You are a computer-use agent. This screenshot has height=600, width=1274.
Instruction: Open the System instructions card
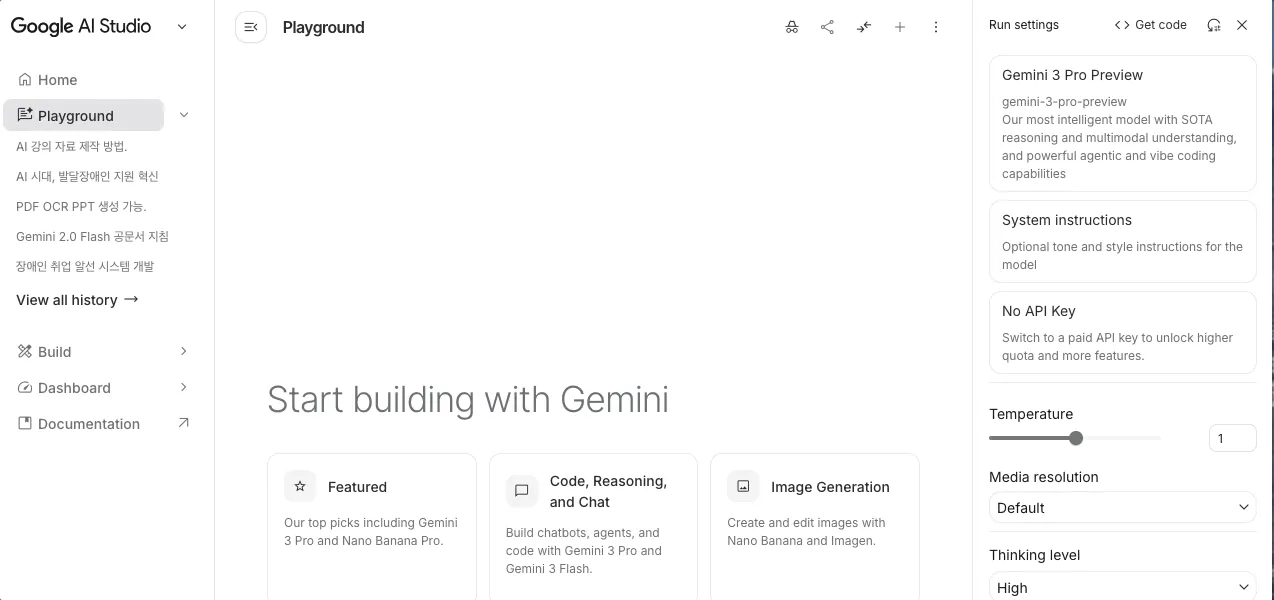(x=1122, y=241)
